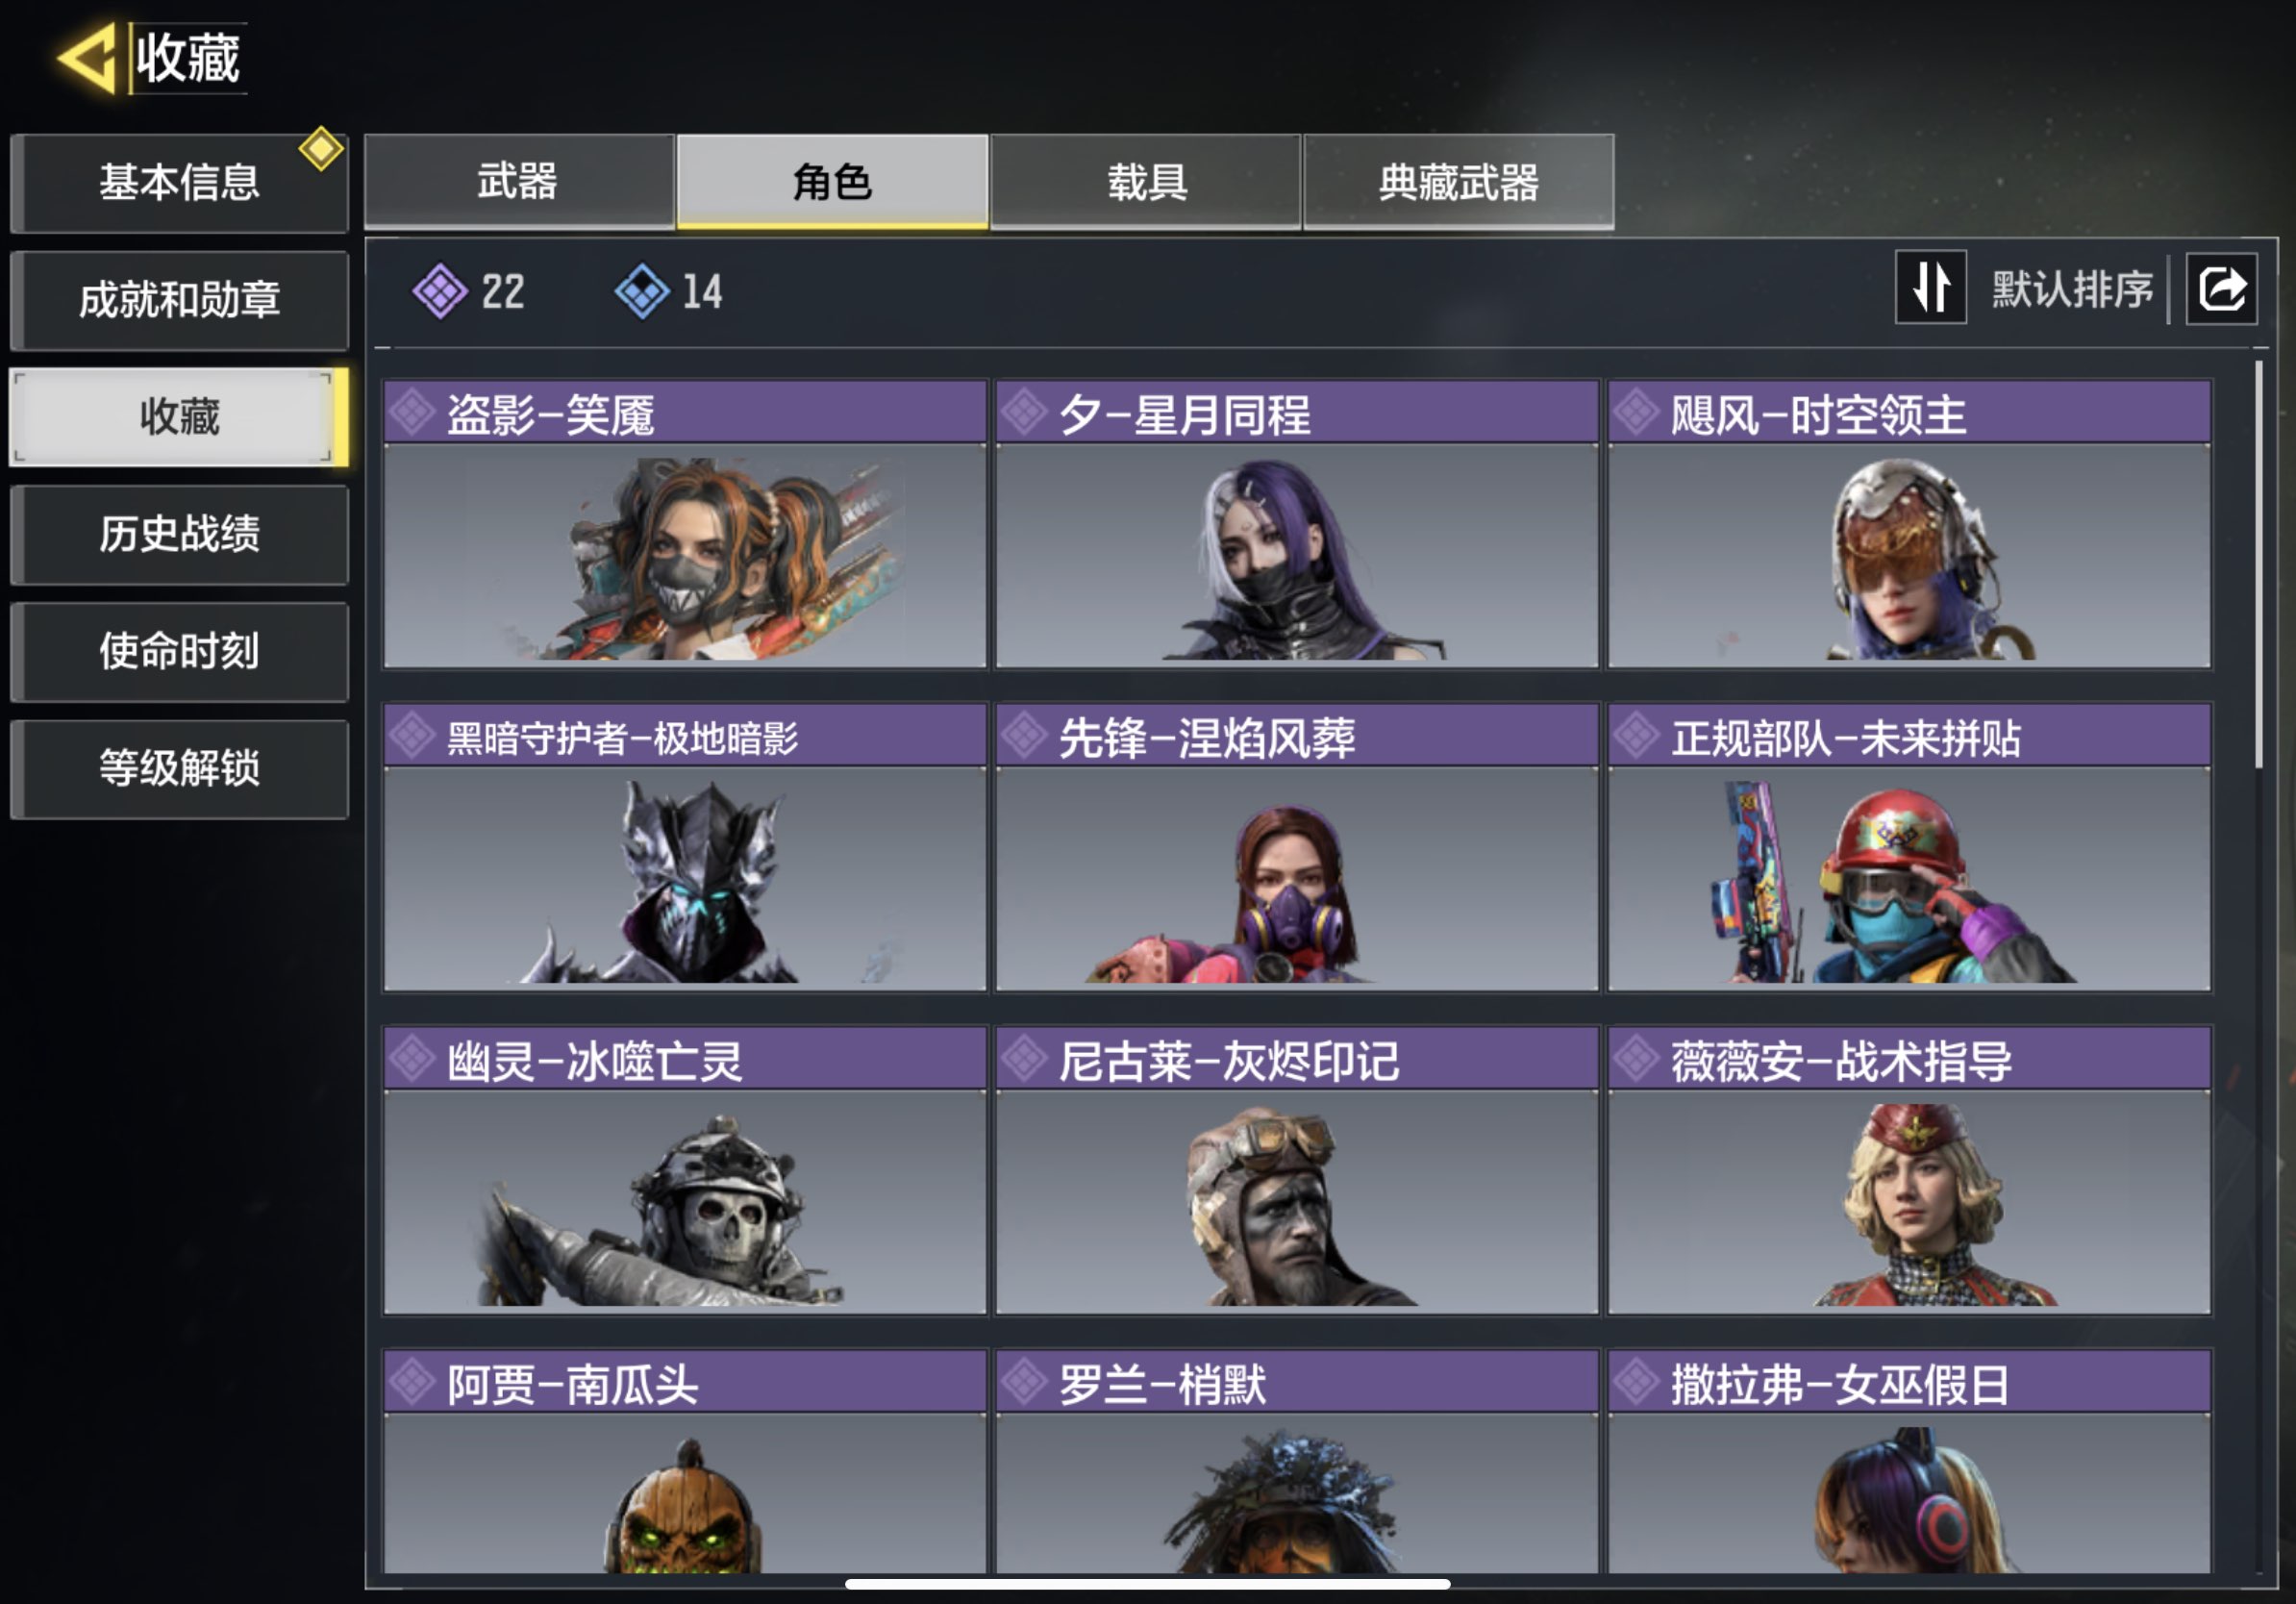Click the blue rare rarity diamond icon
This screenshot has width=2296, height=1604.
[642, 291]
